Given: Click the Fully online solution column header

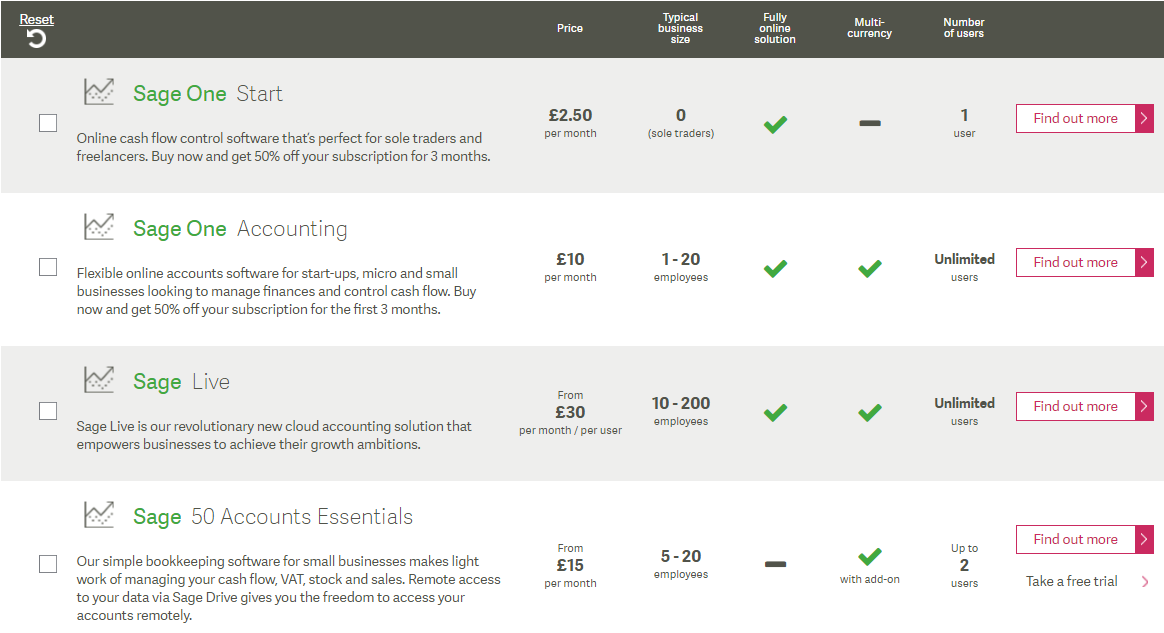Looking at the screenshot, I should click(x=775, y=28).
